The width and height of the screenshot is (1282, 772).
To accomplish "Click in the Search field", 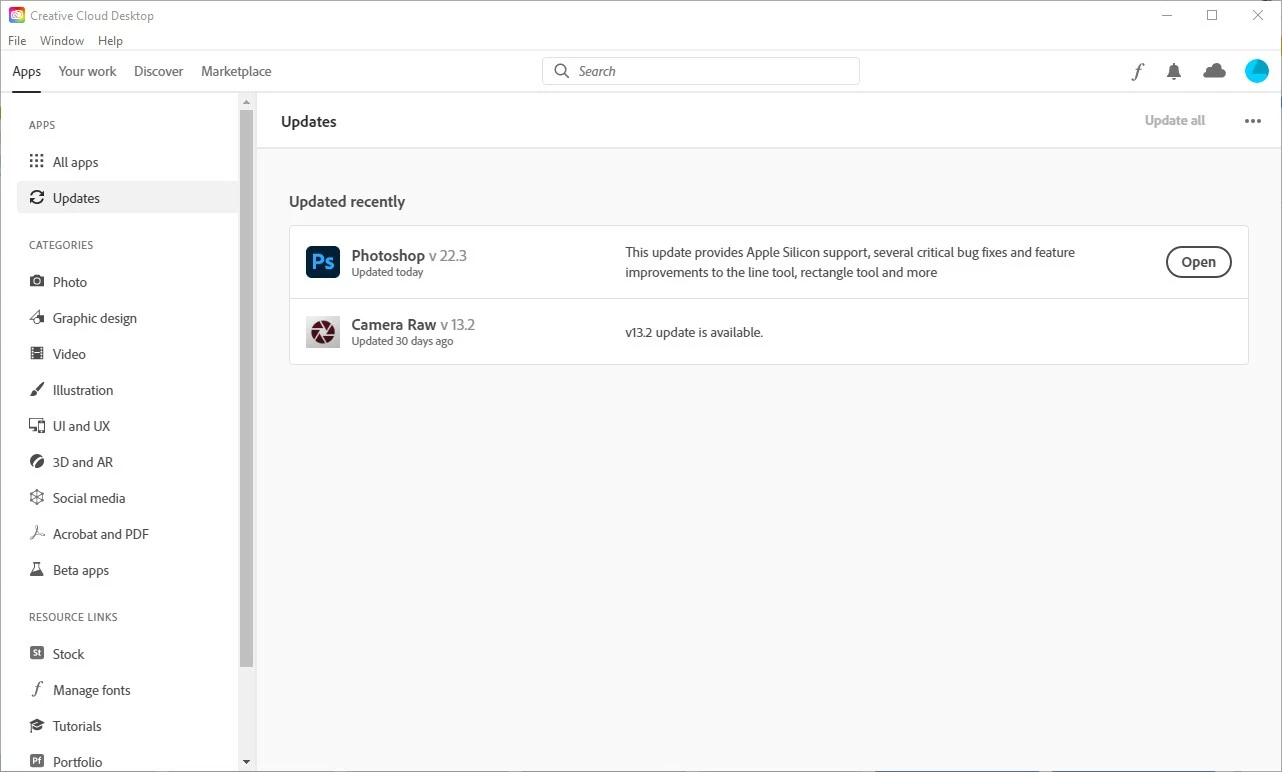I will [701, 71].
